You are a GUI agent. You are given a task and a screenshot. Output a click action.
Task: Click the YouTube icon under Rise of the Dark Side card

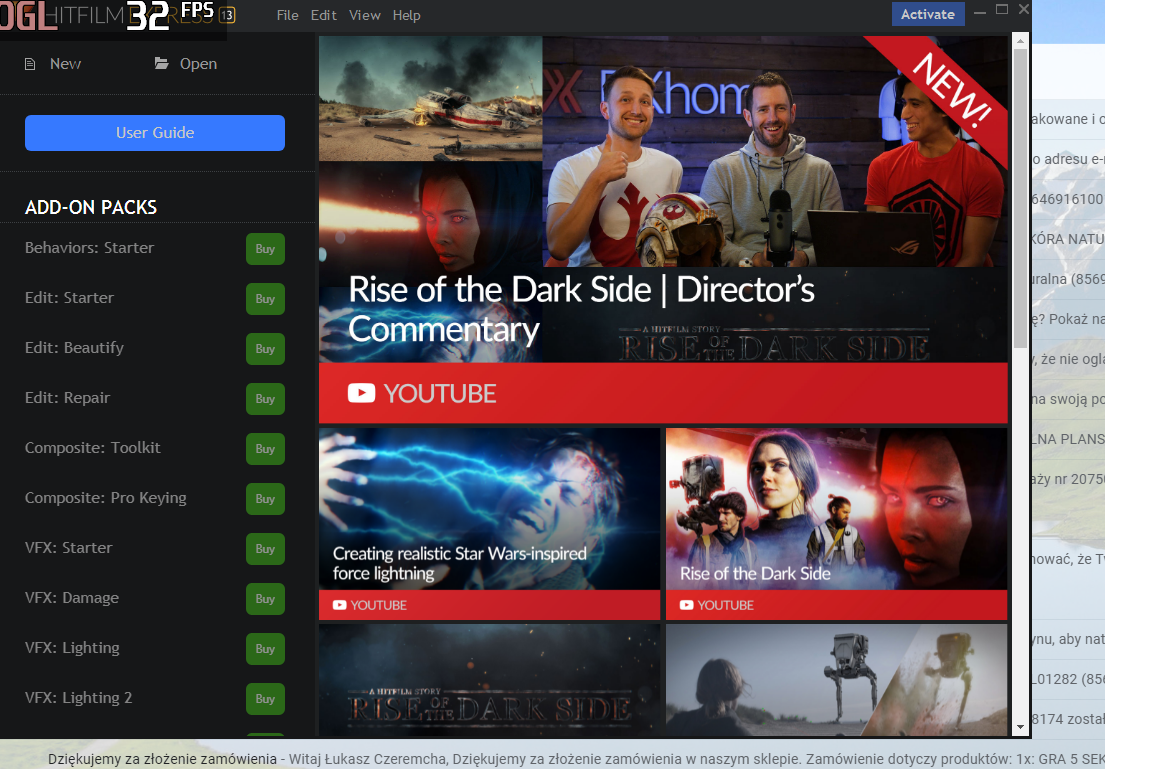pos(686,605)
